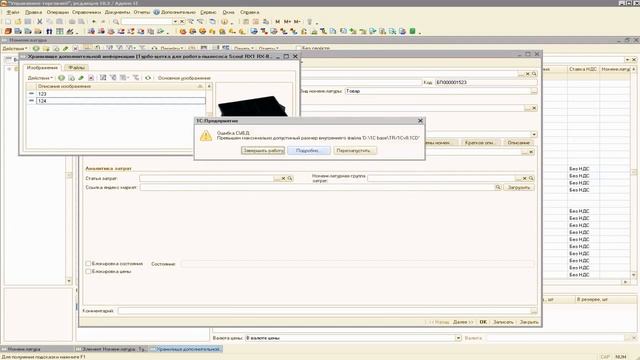Open the Операции menu
This screenshot has width=640, height=360.
point(58,12)
